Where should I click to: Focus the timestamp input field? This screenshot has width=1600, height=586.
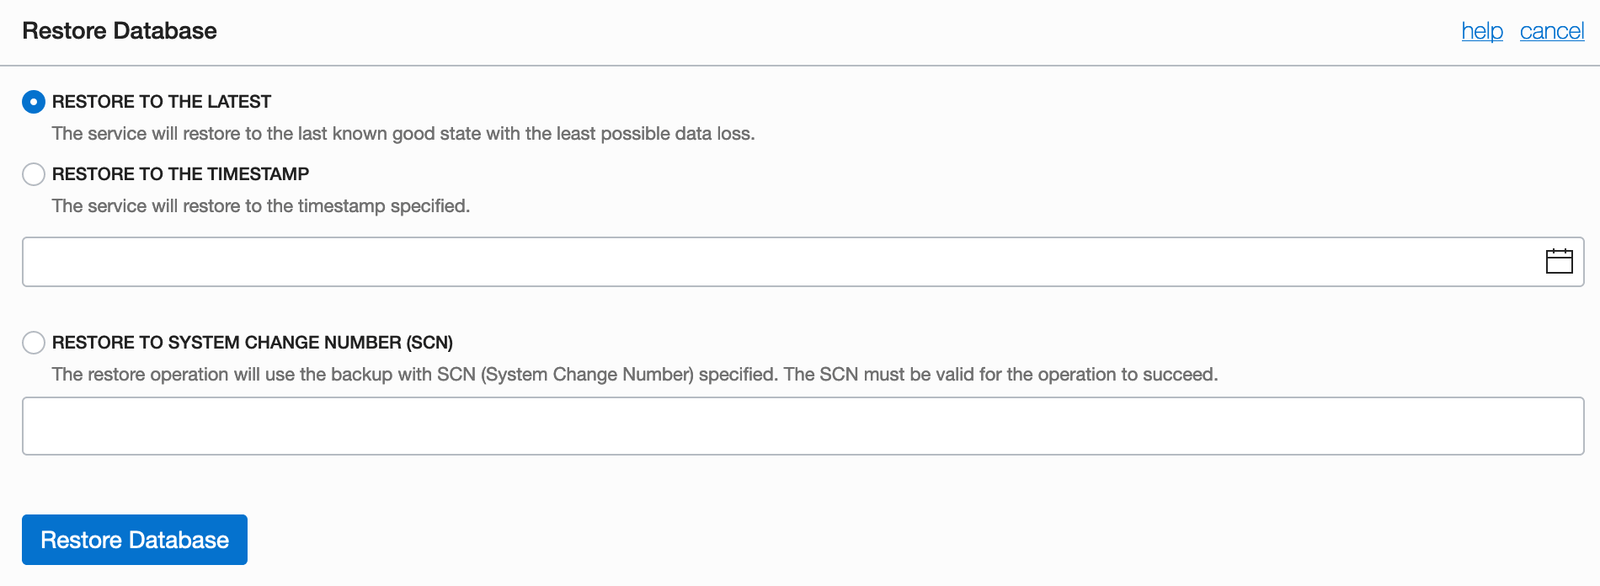780,262
